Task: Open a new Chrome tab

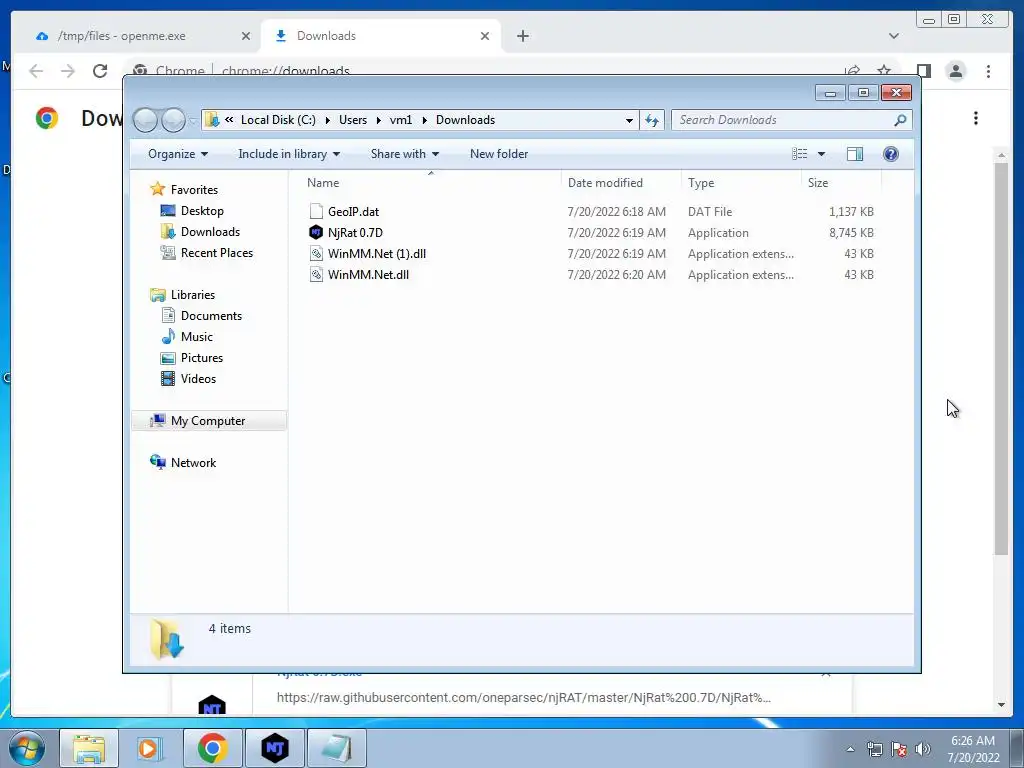Action: click(x=522, y=36)
